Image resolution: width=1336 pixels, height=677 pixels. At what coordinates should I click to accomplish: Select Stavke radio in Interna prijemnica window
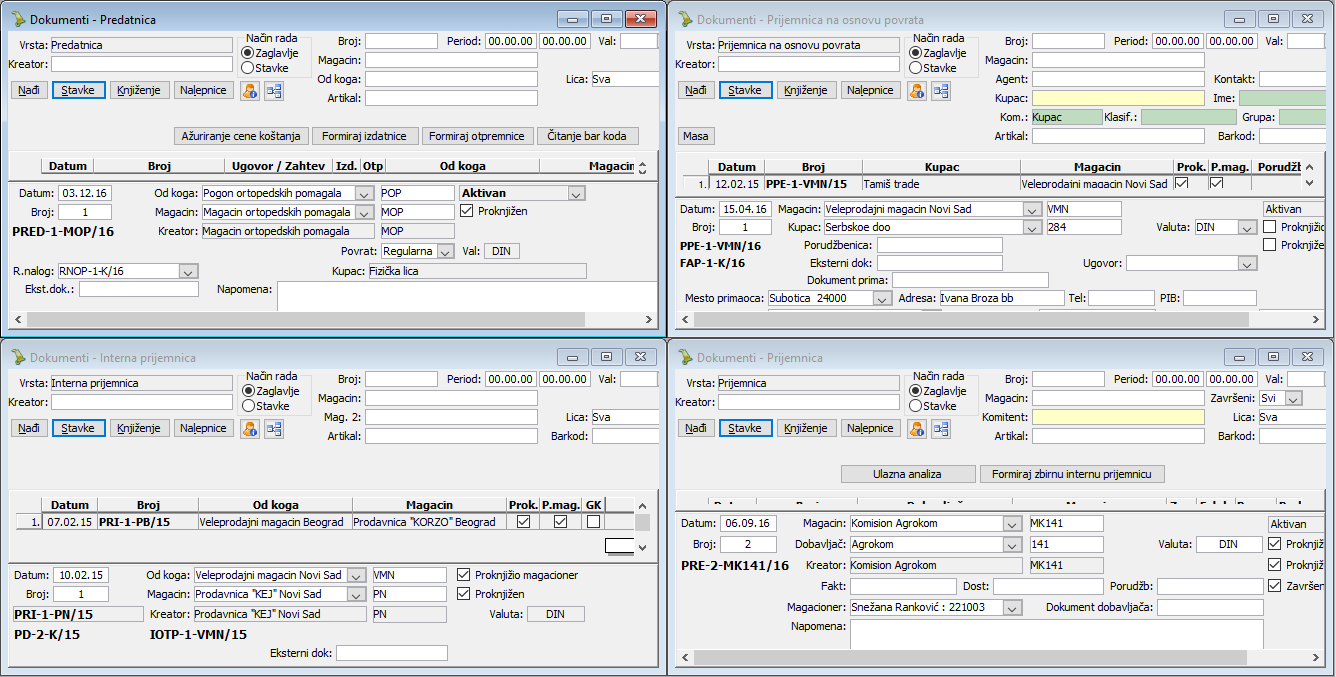point(247,406)
